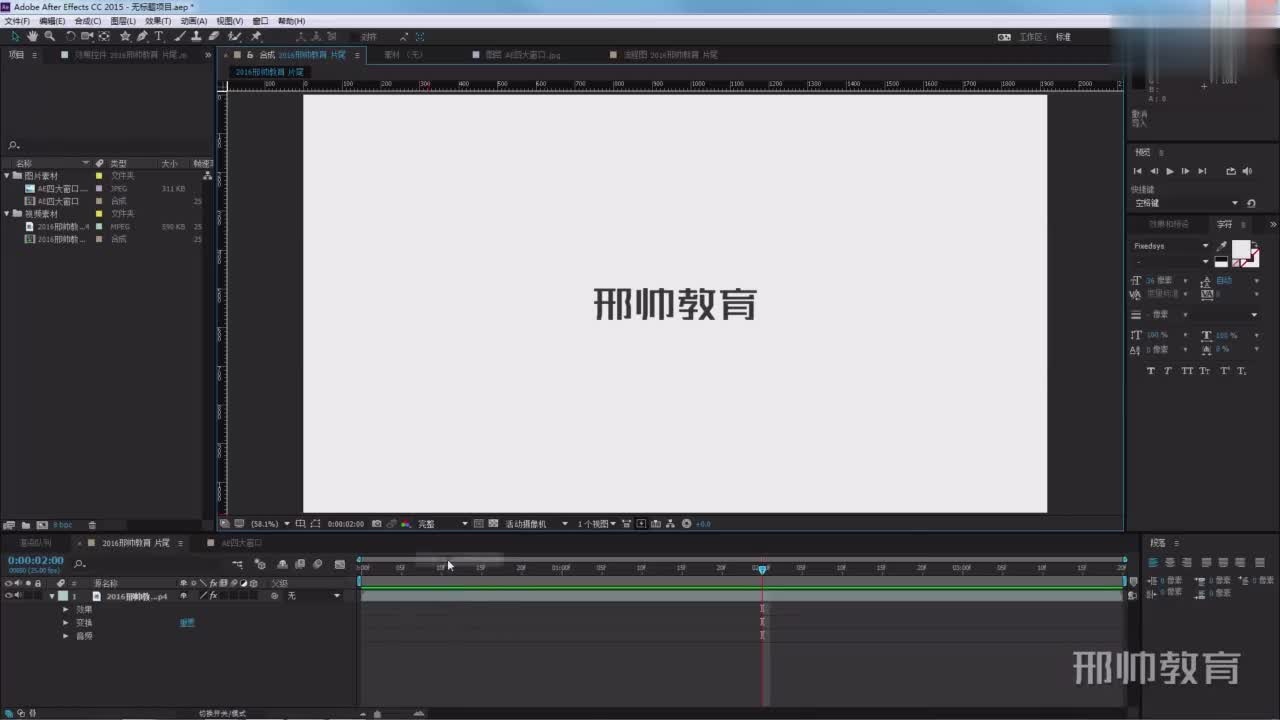
Task: Open the 1个视图 view layout dropdown
Action: coord(596,523)
